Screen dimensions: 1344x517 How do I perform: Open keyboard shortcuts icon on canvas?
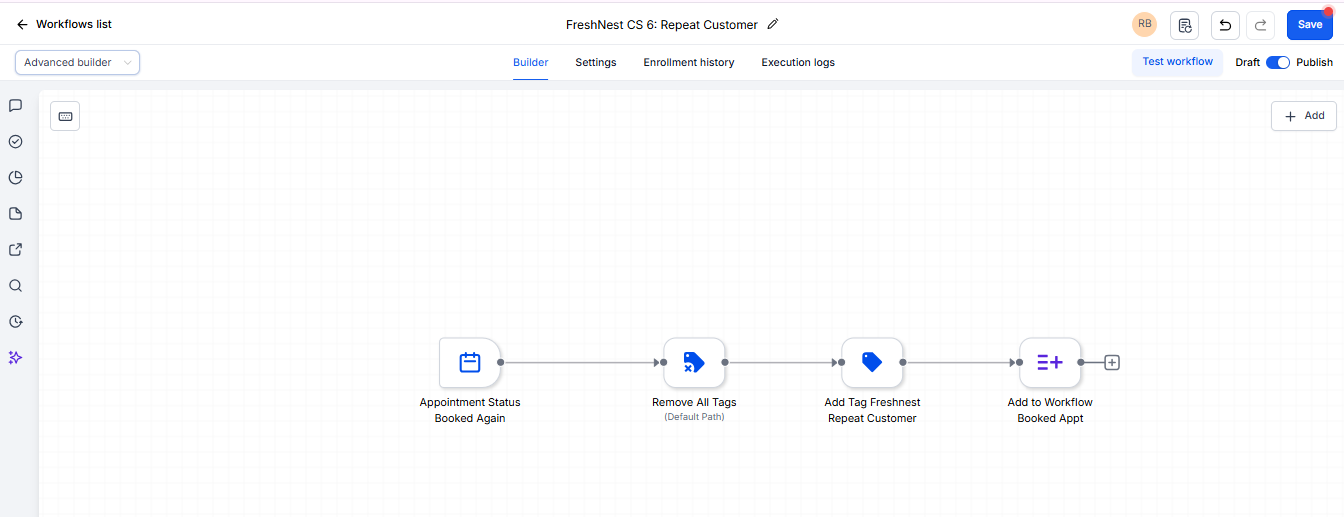tap(65, 116)
